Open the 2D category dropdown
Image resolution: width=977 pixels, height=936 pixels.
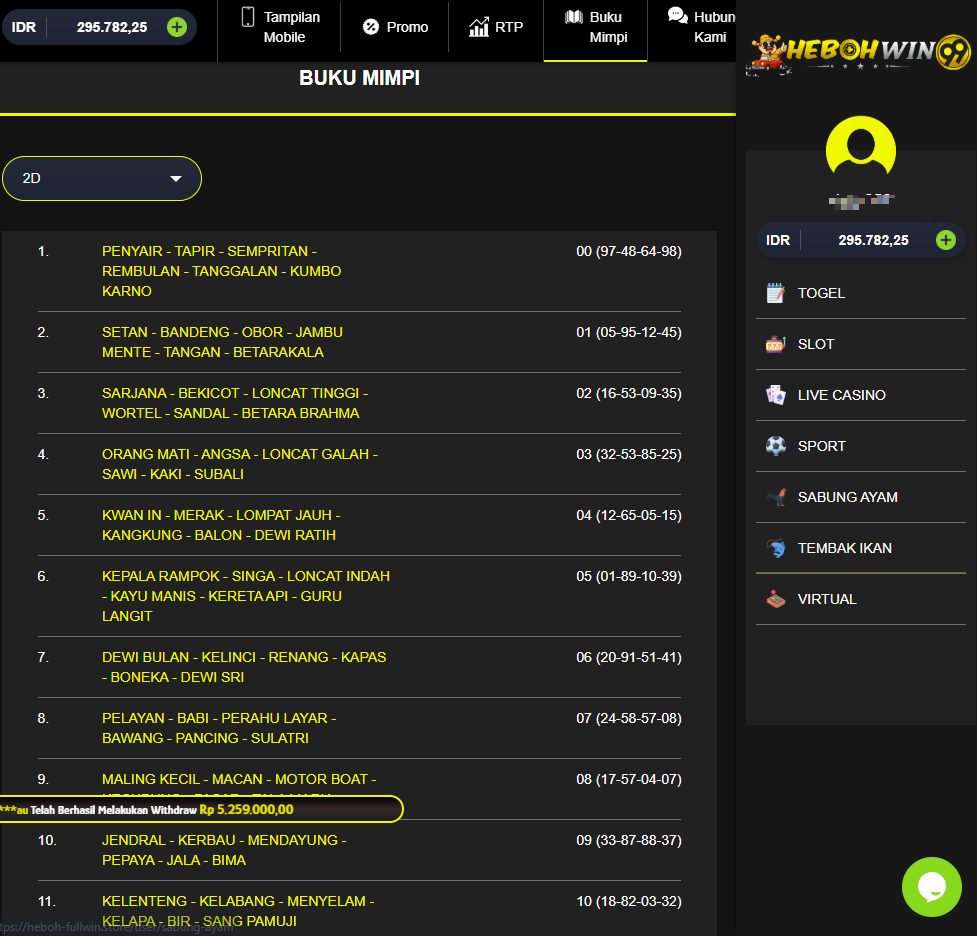[x=102, y=178]
